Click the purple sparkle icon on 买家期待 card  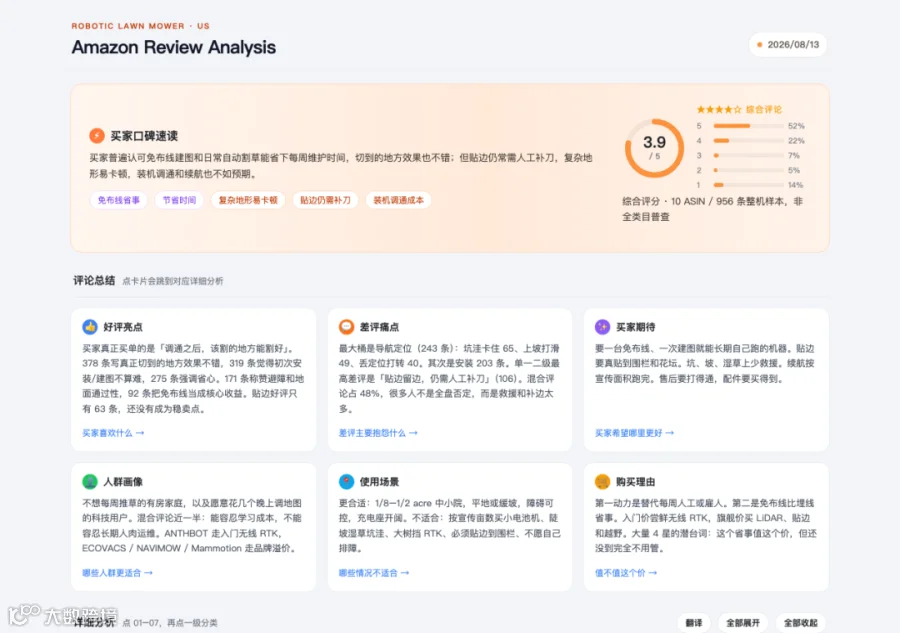pyautogui.click(x=602, y=327)
